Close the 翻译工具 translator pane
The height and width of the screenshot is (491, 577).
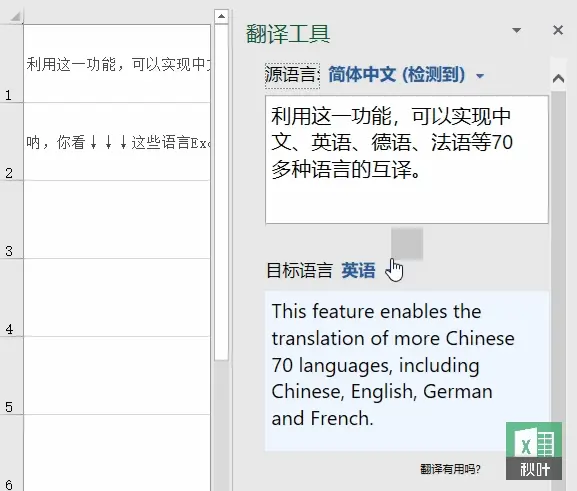(x=558, y=30)
